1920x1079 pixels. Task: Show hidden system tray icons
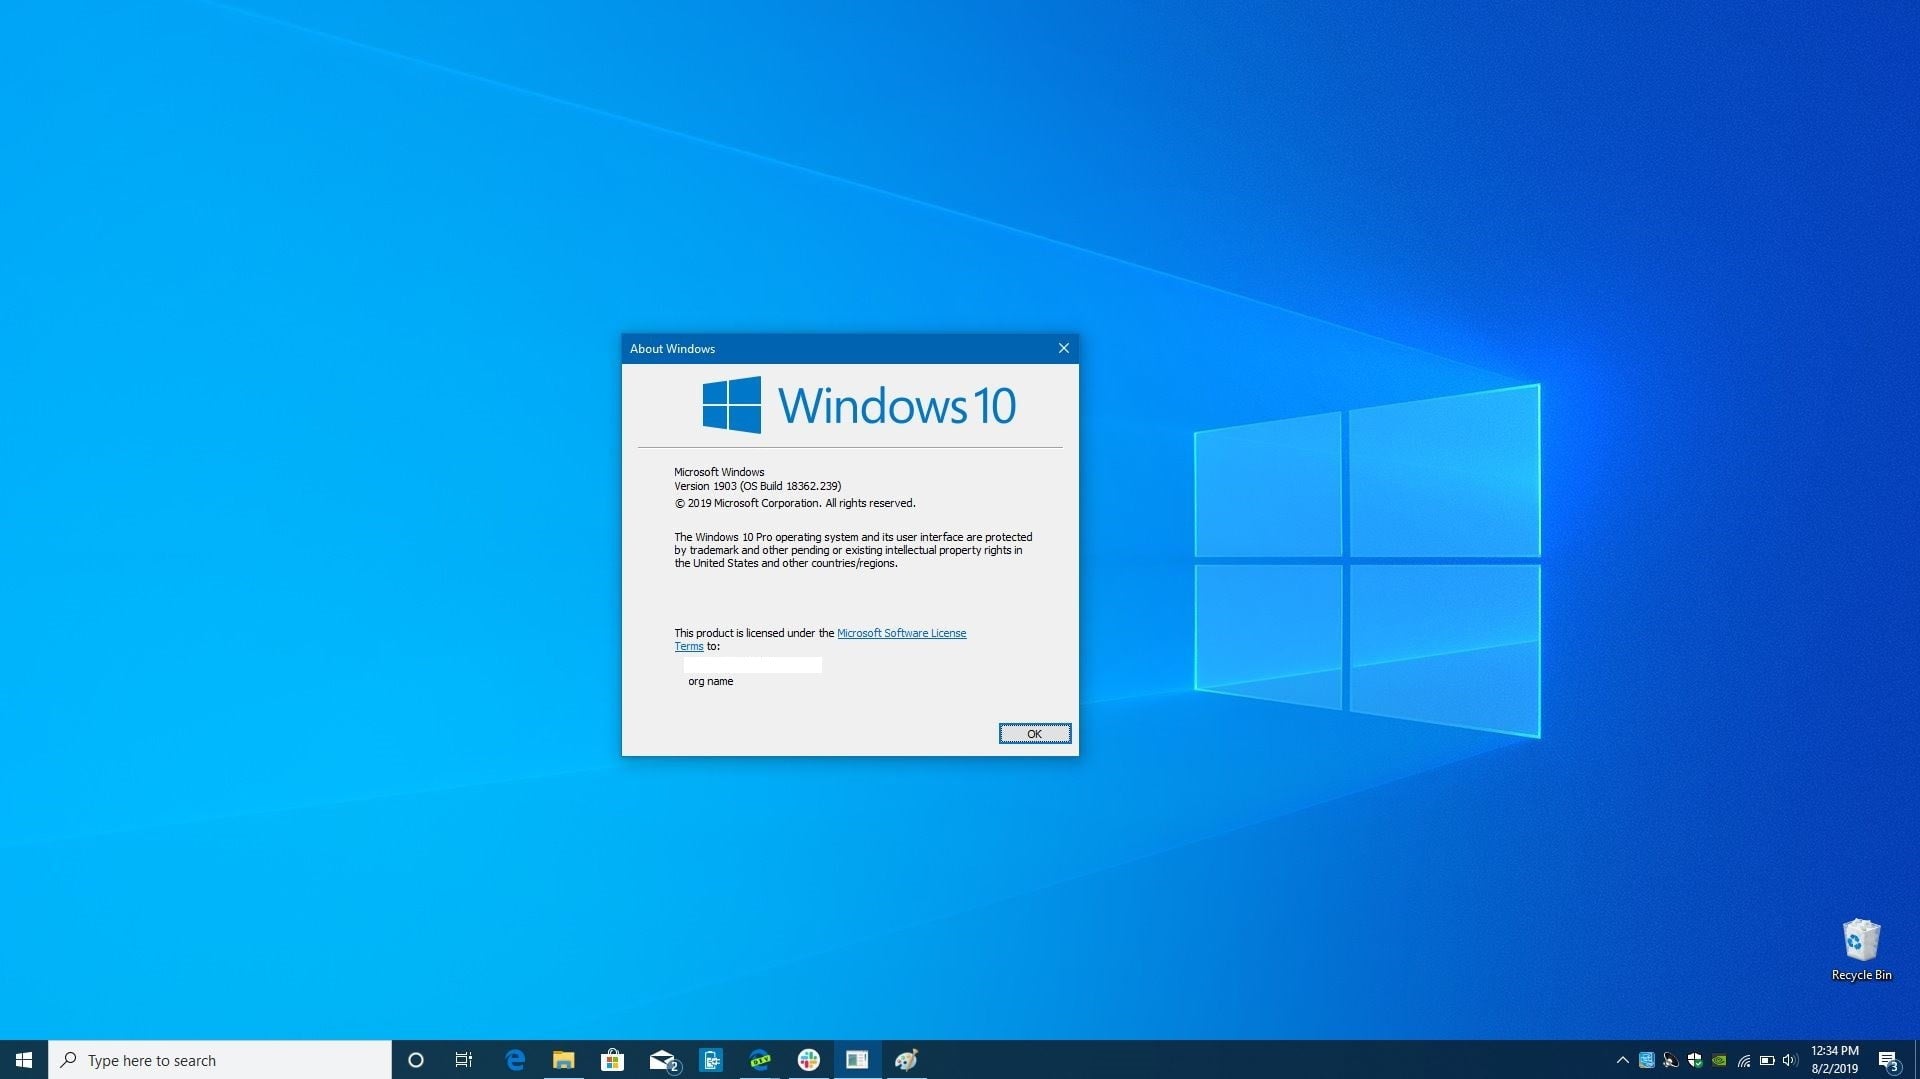1622,1060
